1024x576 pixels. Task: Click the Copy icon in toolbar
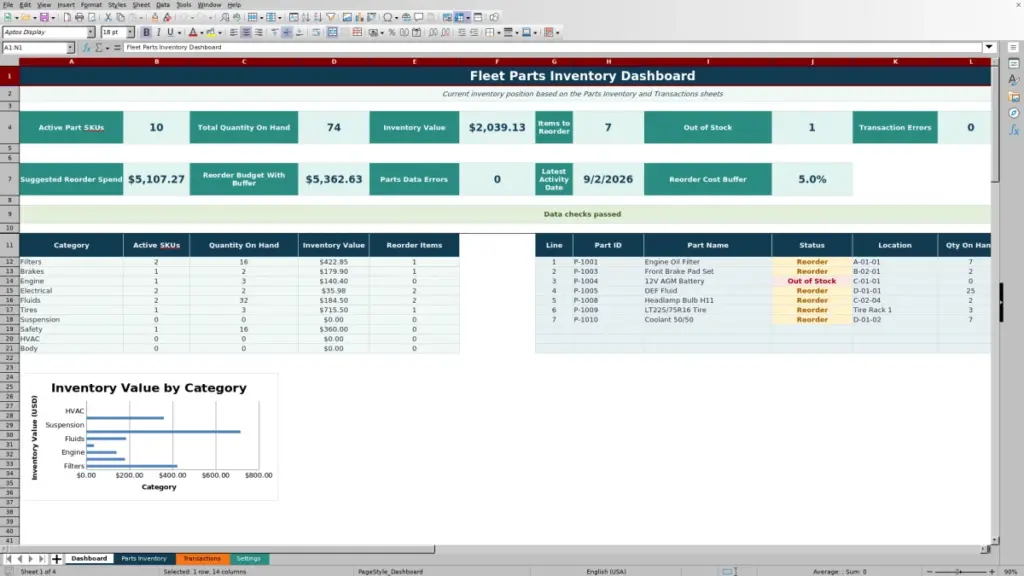click(120, 17)
